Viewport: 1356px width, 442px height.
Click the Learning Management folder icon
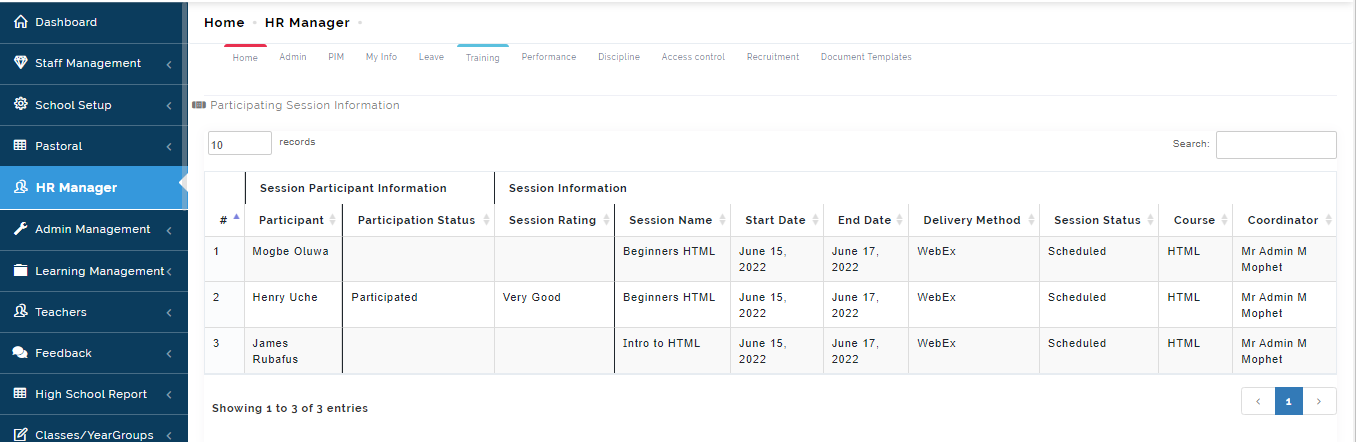click(20, 270)
